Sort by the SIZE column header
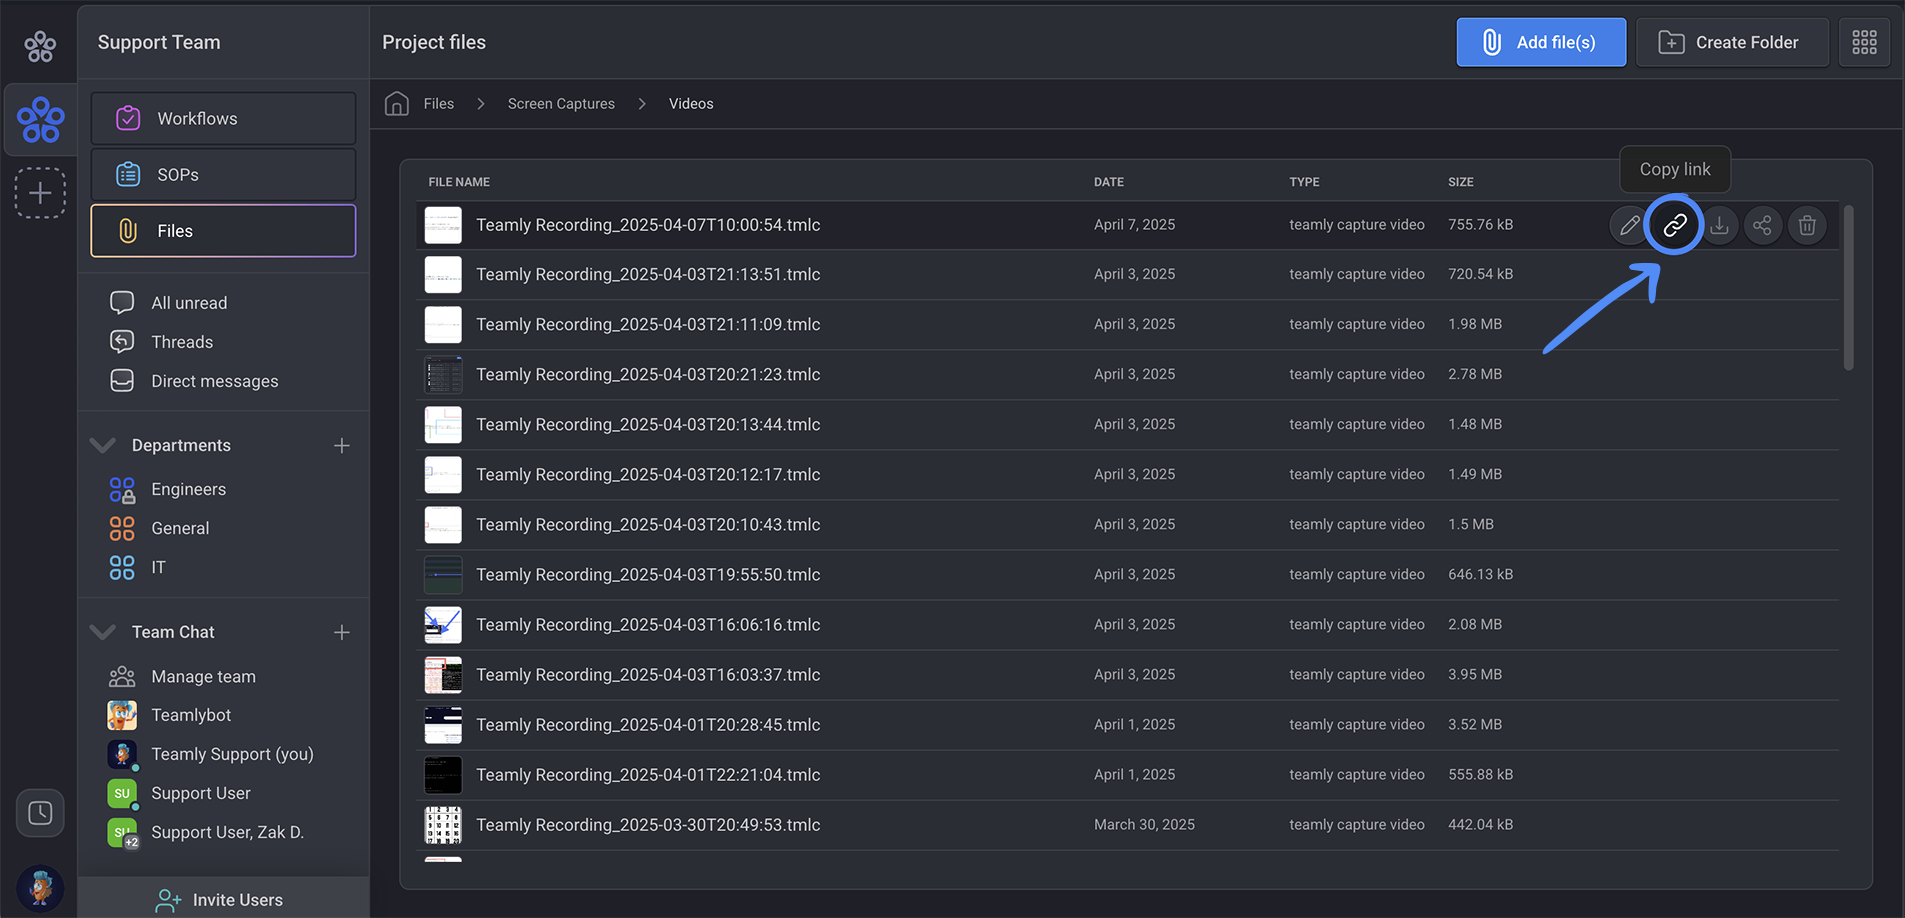This screenshot has height=918, width=1905. 1461,182
